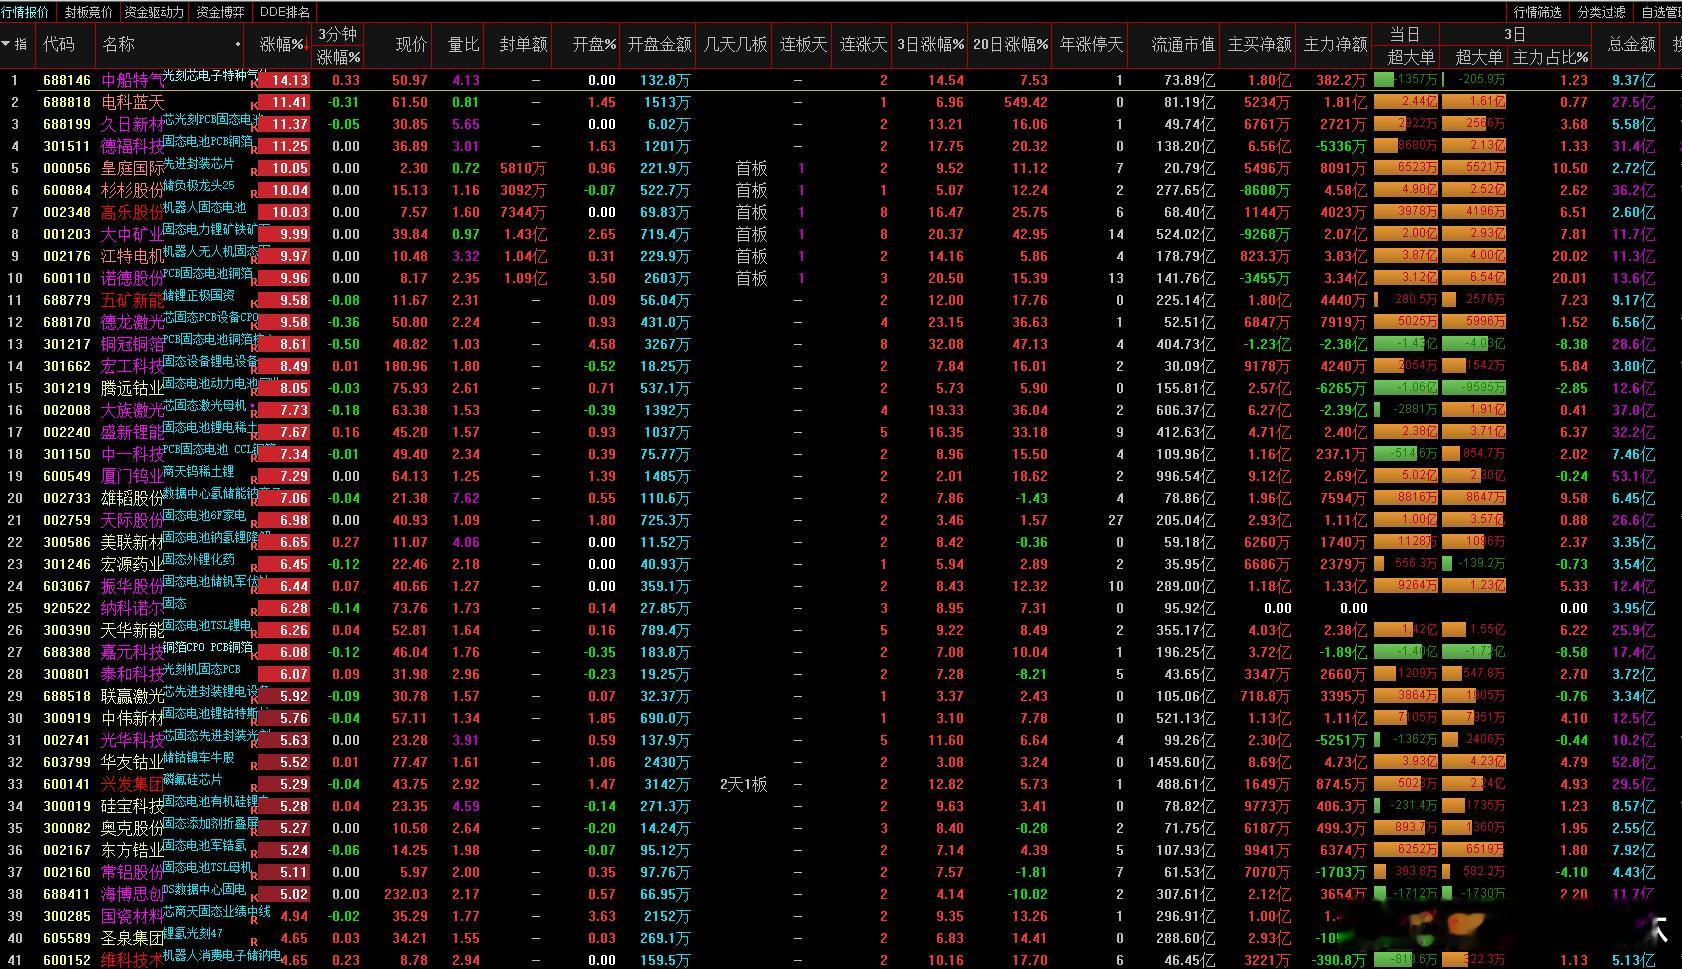1682x969 pixels.
Task: Click the 名称 column header
Action: [x=119, y=45]
